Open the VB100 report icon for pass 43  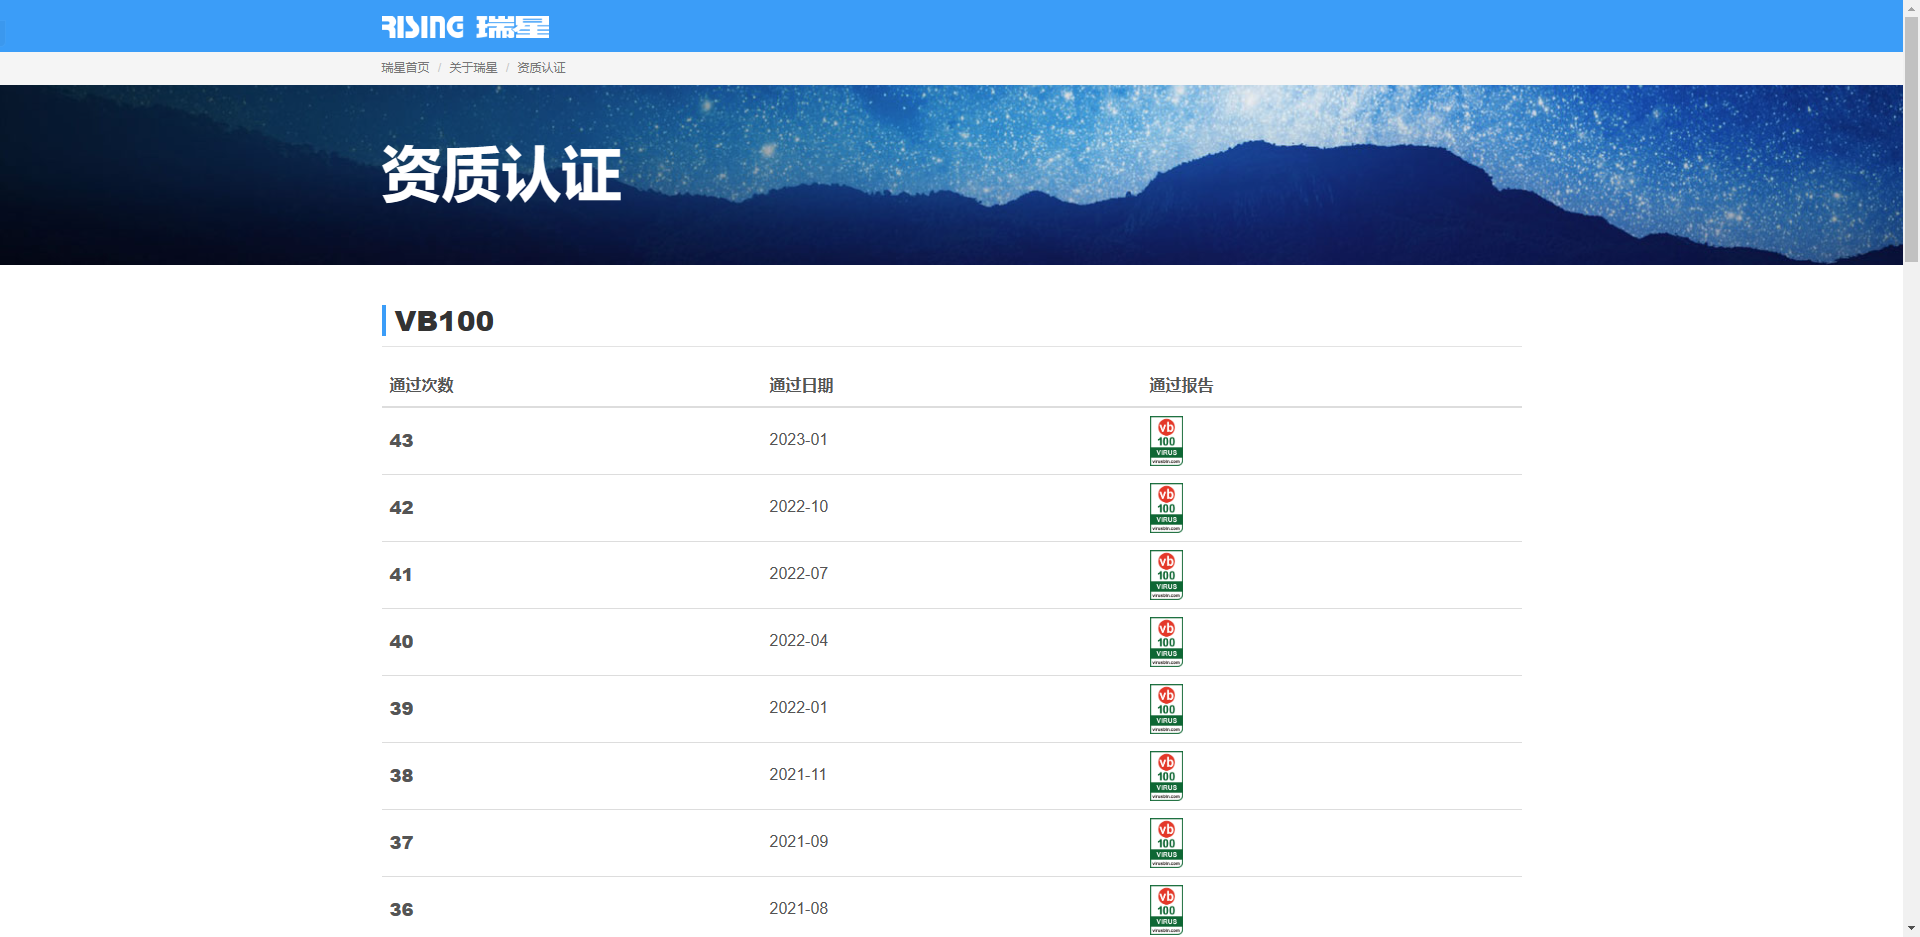pos(1166,441)
